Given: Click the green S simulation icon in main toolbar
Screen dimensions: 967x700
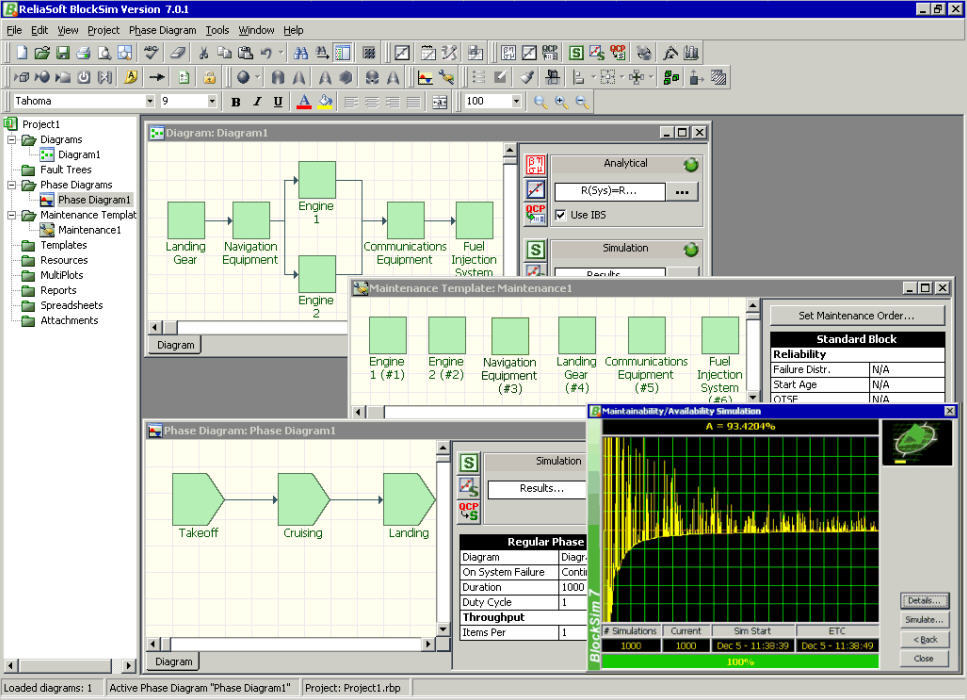Looking at the screenshot, I should (576, 53).
